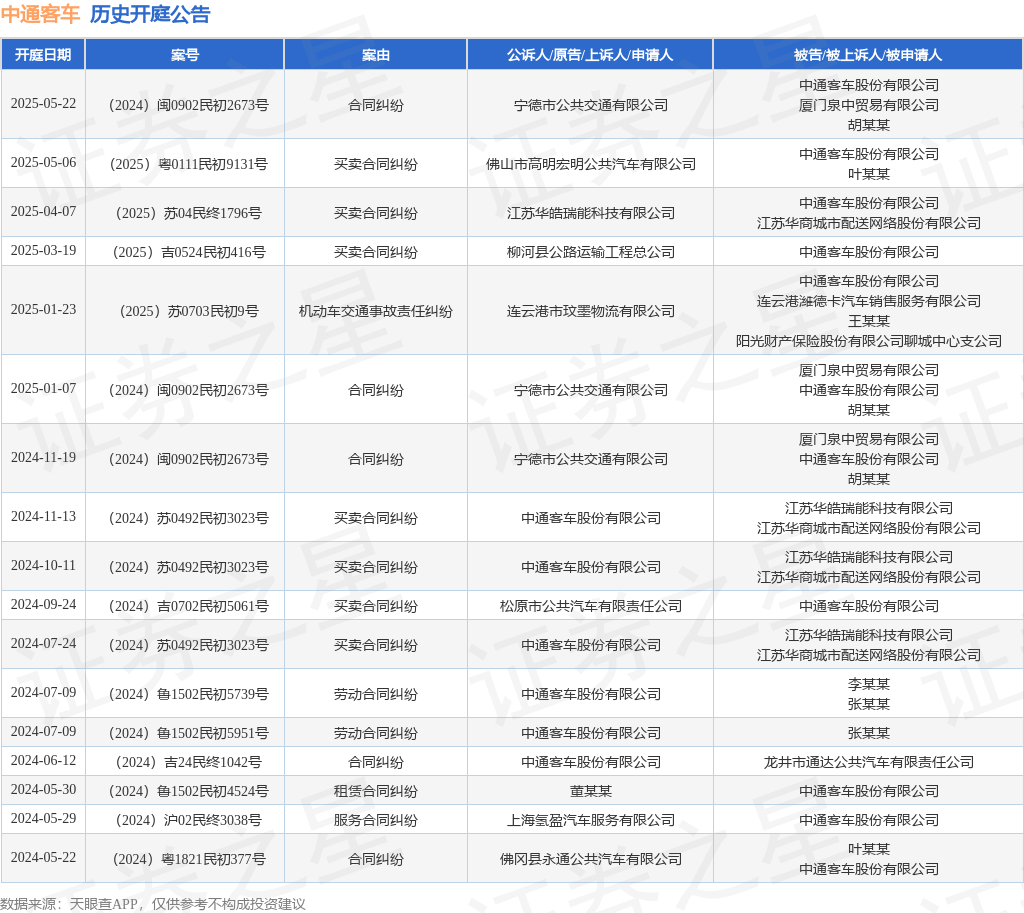This screenshot has height=913, width=1024.
Task: Click '叶某某' in the 2025-05-06 row
Action: (x=869, y=174)
